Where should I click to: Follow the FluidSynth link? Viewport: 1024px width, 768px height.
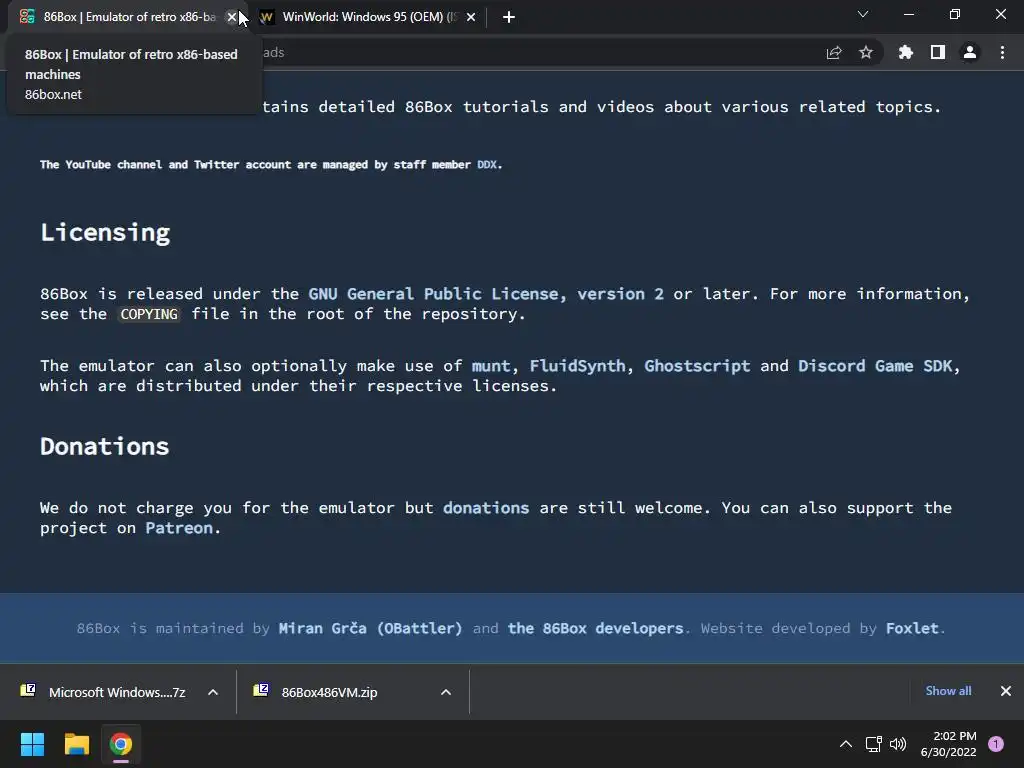coord(577,366)
